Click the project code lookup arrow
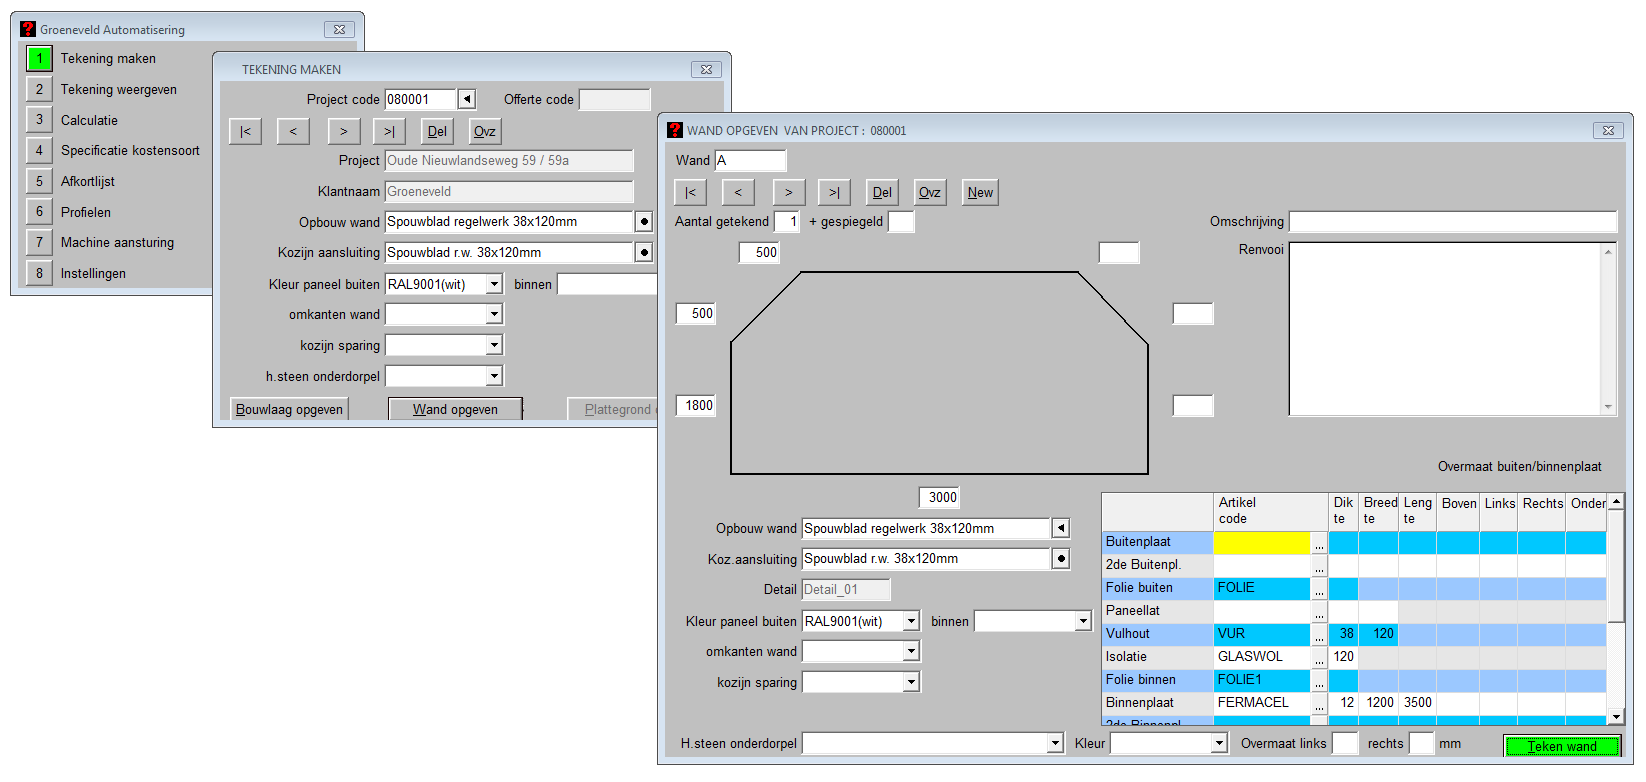The width and height of the screenshot is (1646, 782). pyautogui.click(x=466, y=99)
